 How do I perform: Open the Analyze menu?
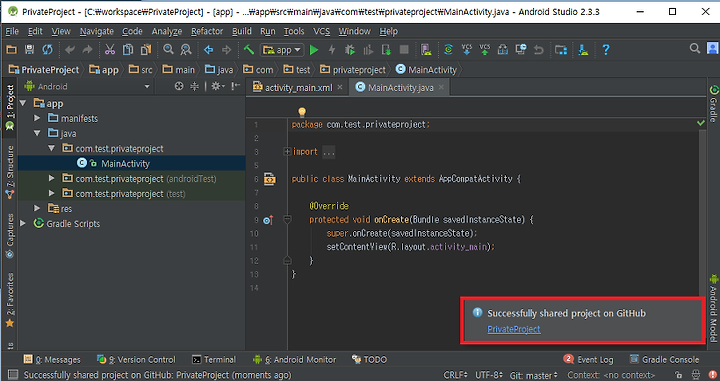[x=167, y=31]
